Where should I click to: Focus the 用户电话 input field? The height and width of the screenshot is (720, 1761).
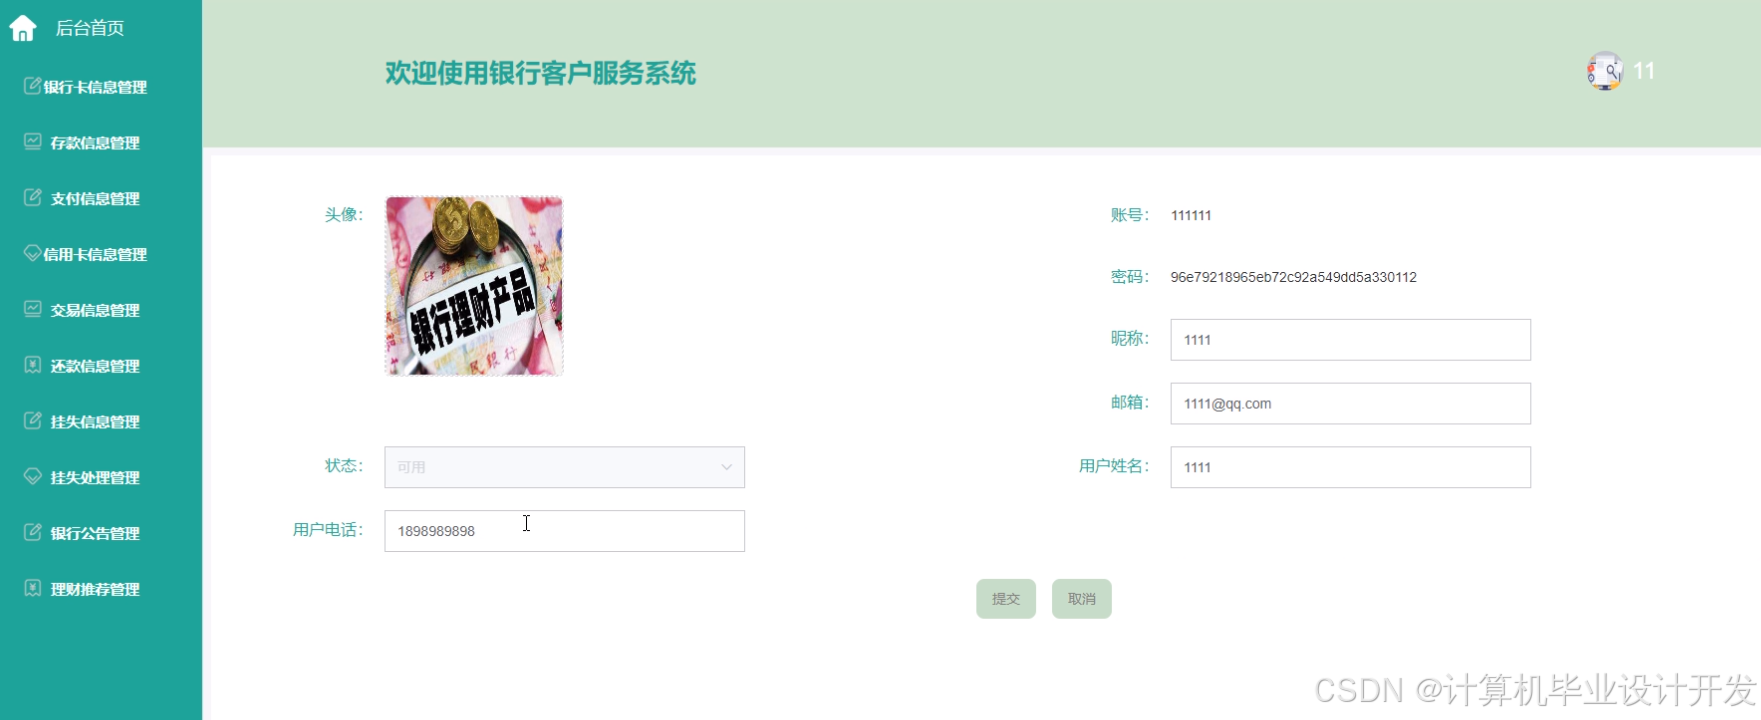tap(564, 531)
